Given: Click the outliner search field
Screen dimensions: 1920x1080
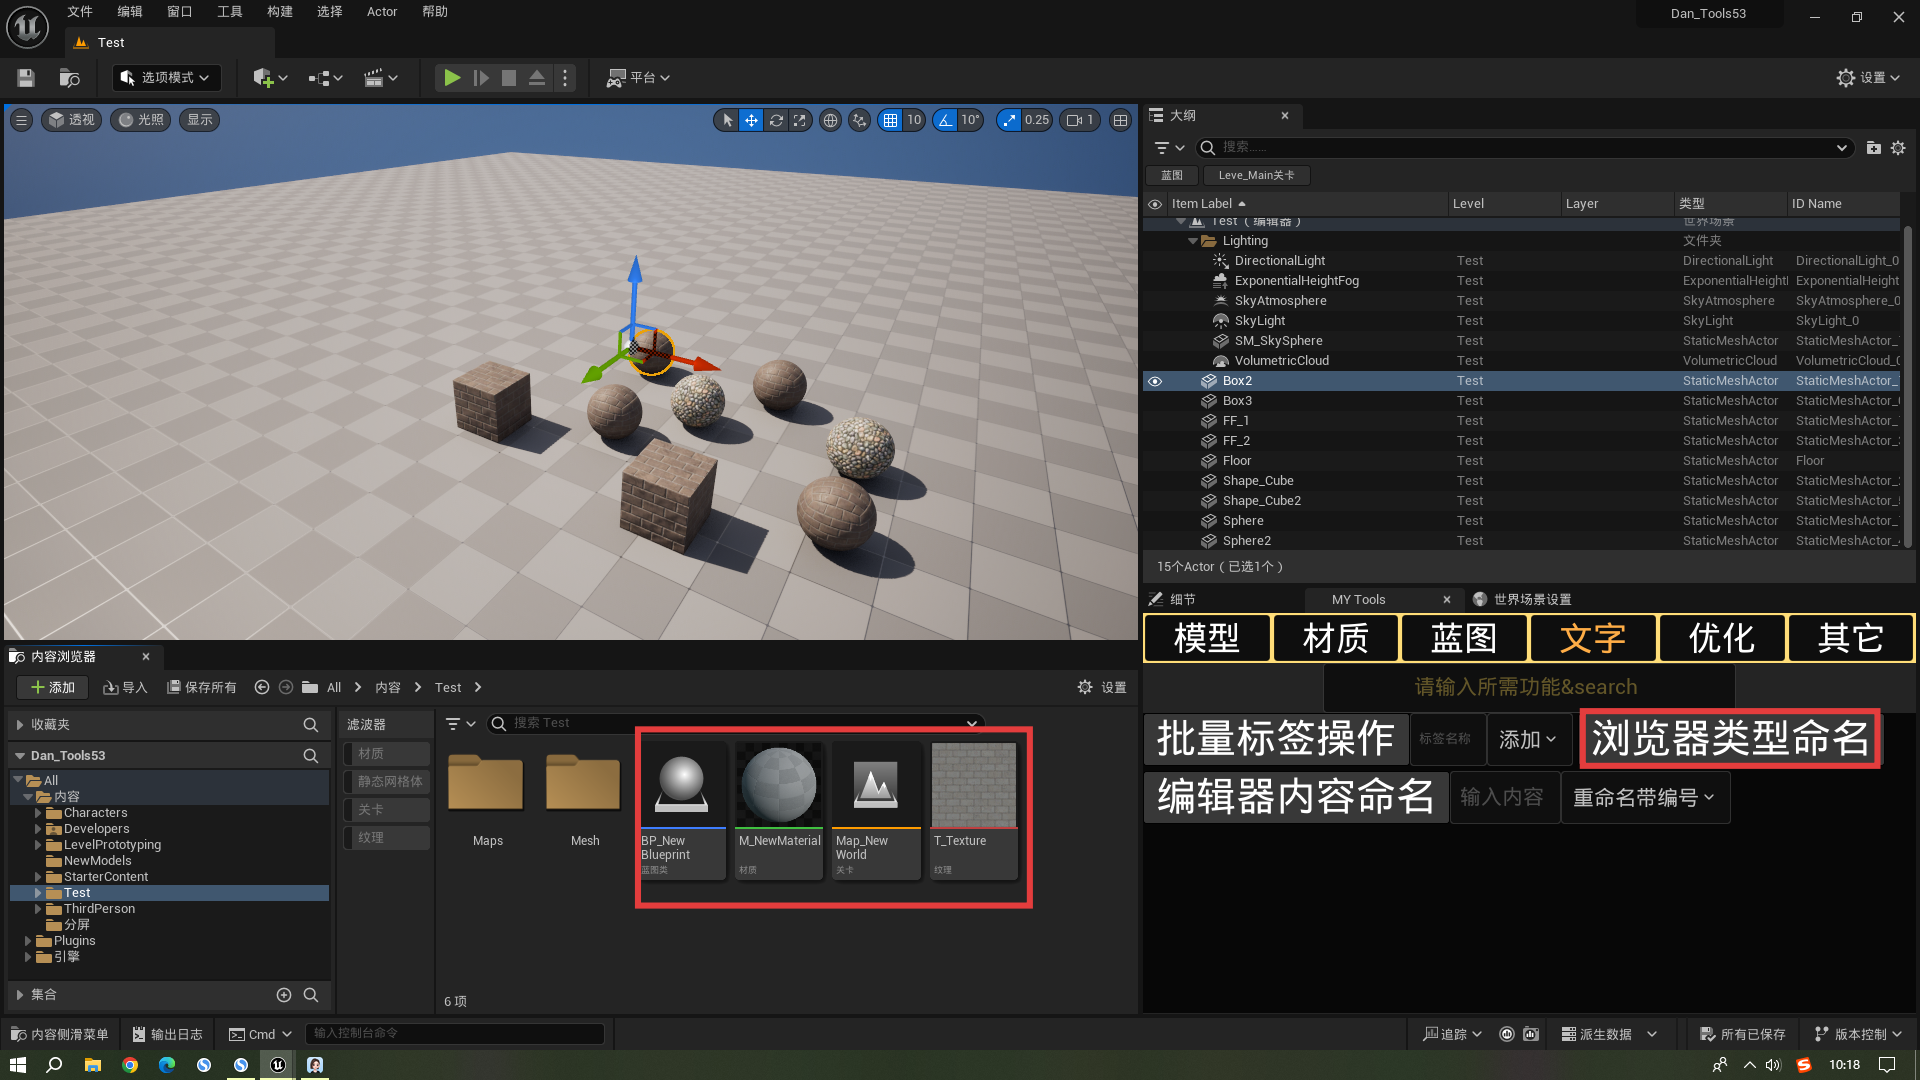Looking at the screenshot, I should click(1524, 148).
